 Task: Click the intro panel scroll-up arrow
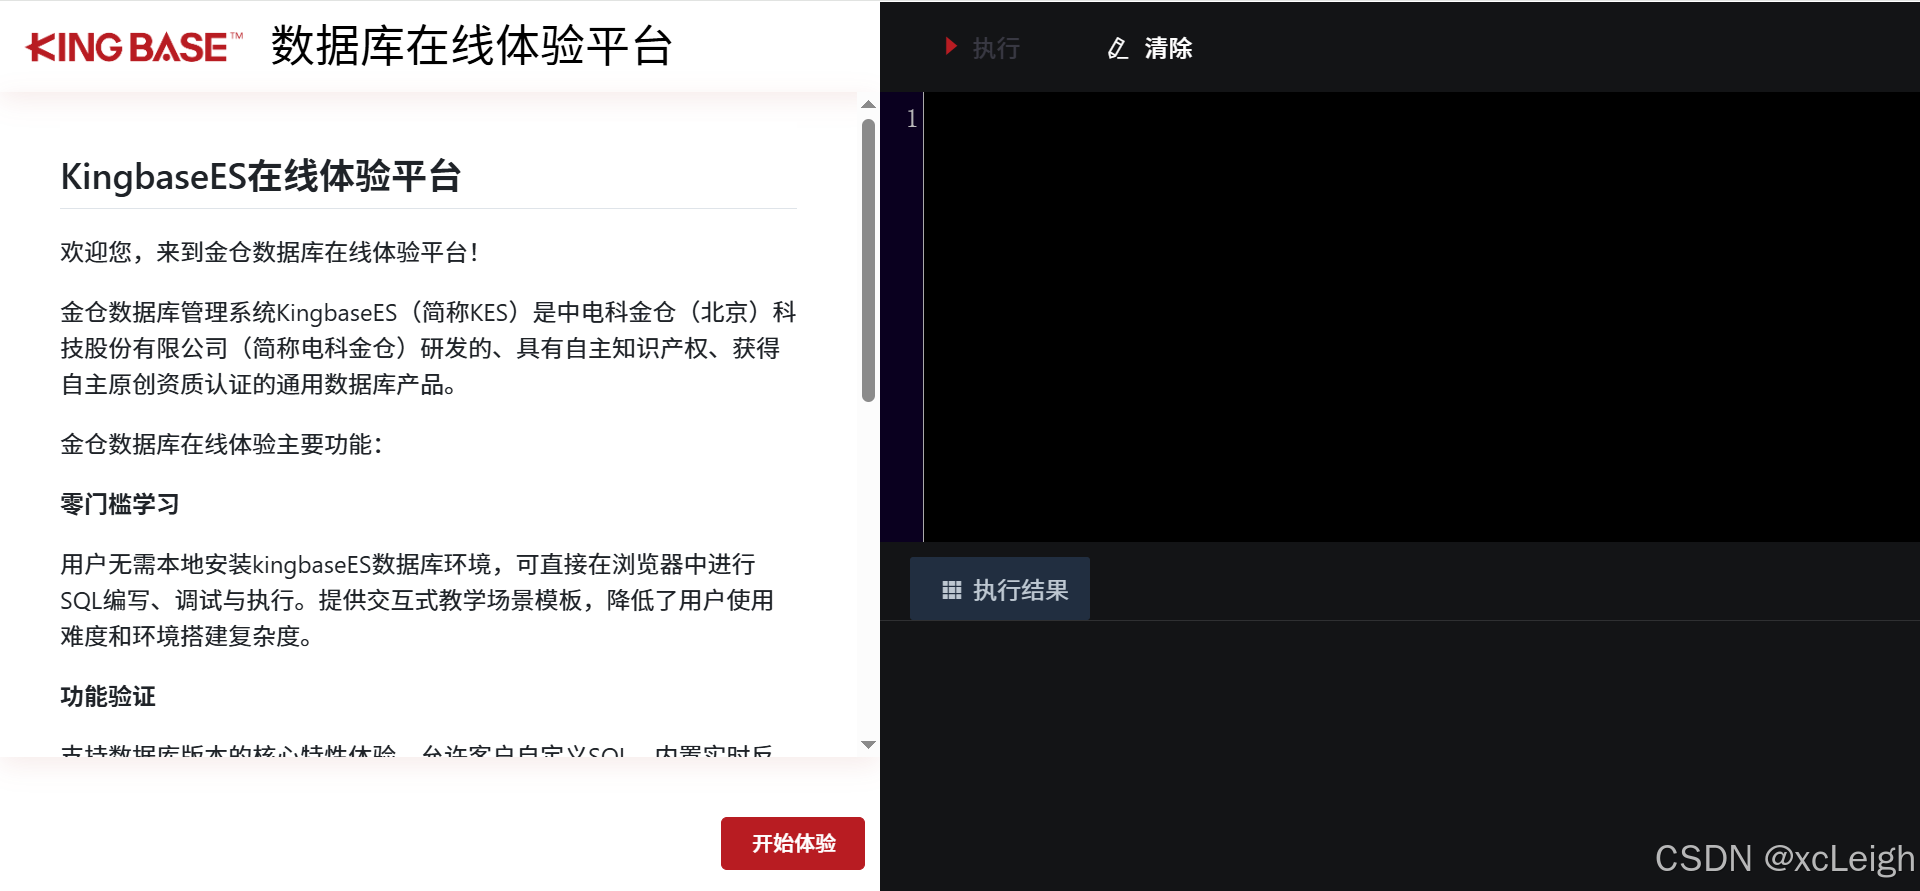868,104
